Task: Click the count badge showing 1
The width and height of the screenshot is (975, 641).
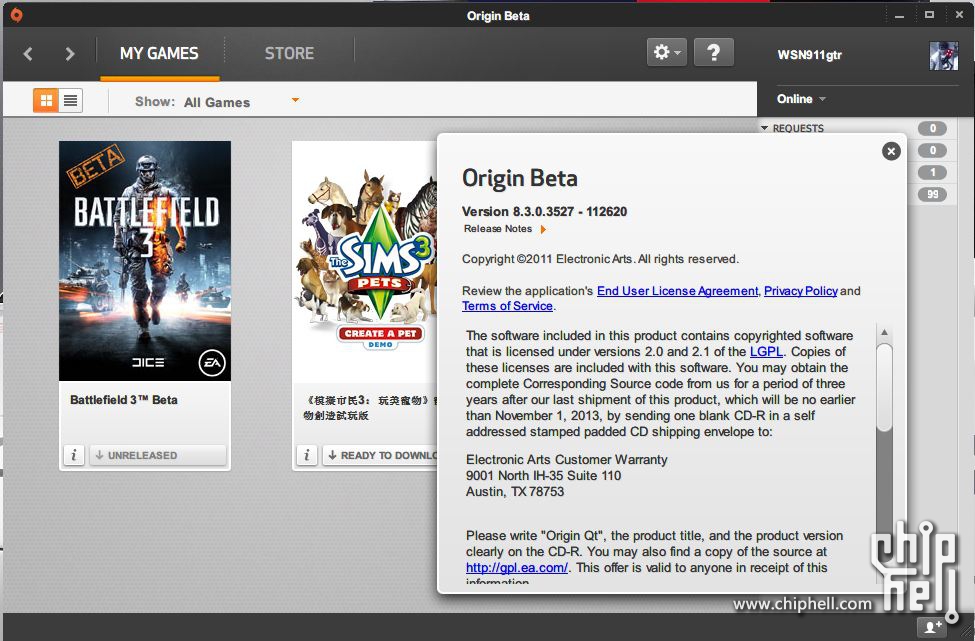Action: [932, 172]
